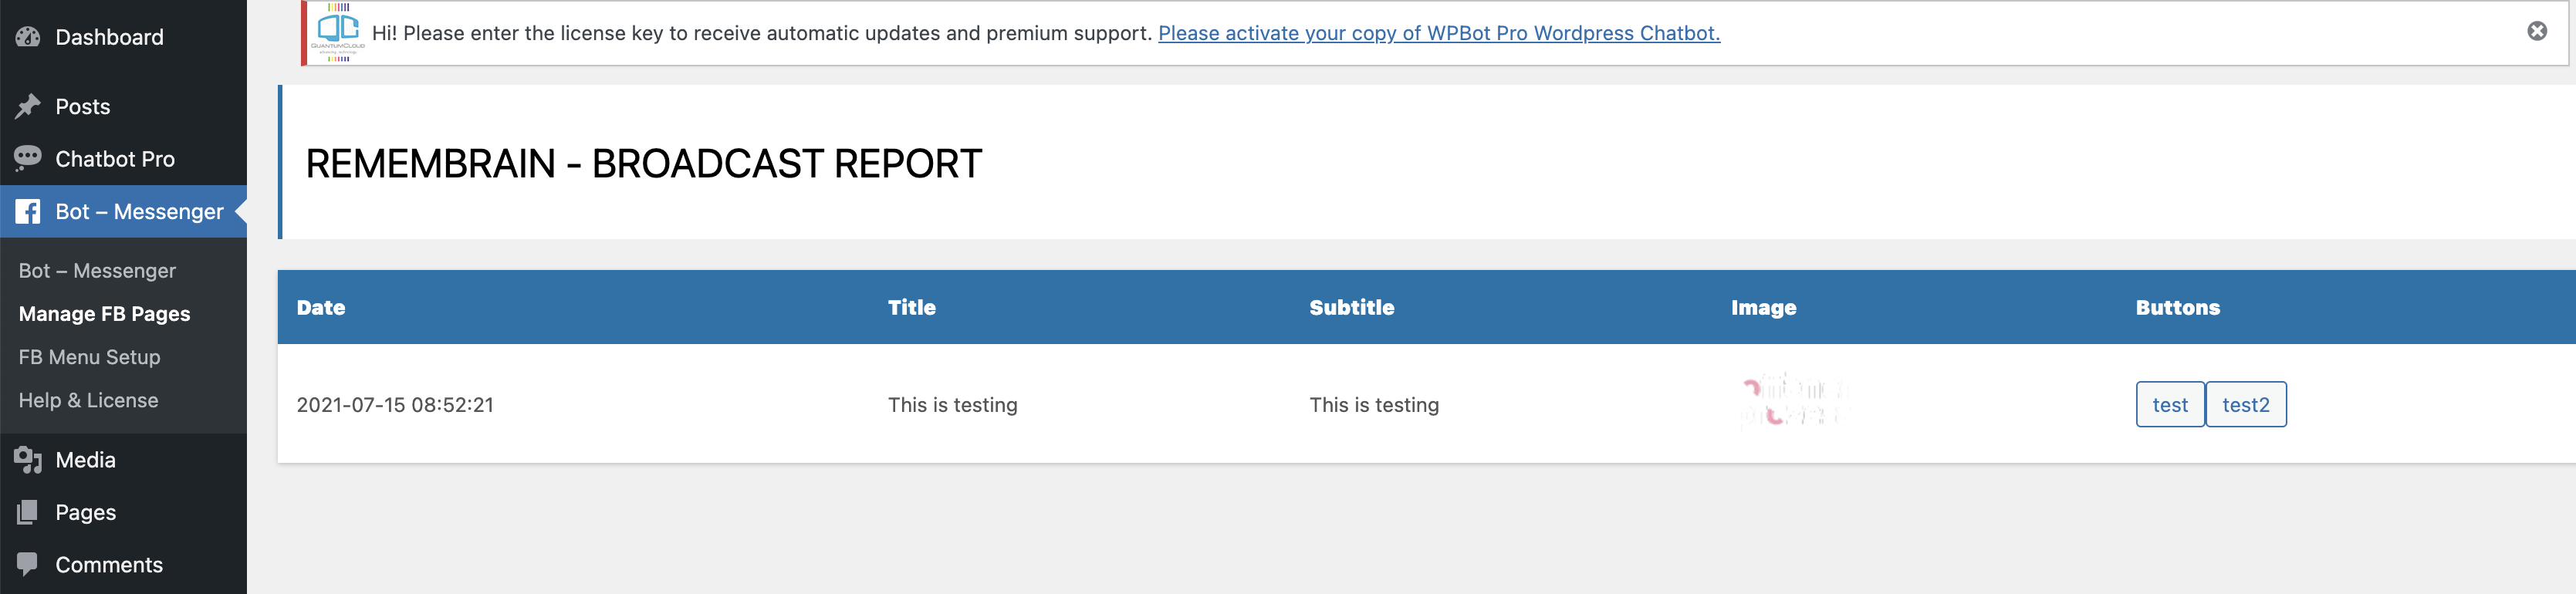Click the Media icon in sidebar

point(28,460)
